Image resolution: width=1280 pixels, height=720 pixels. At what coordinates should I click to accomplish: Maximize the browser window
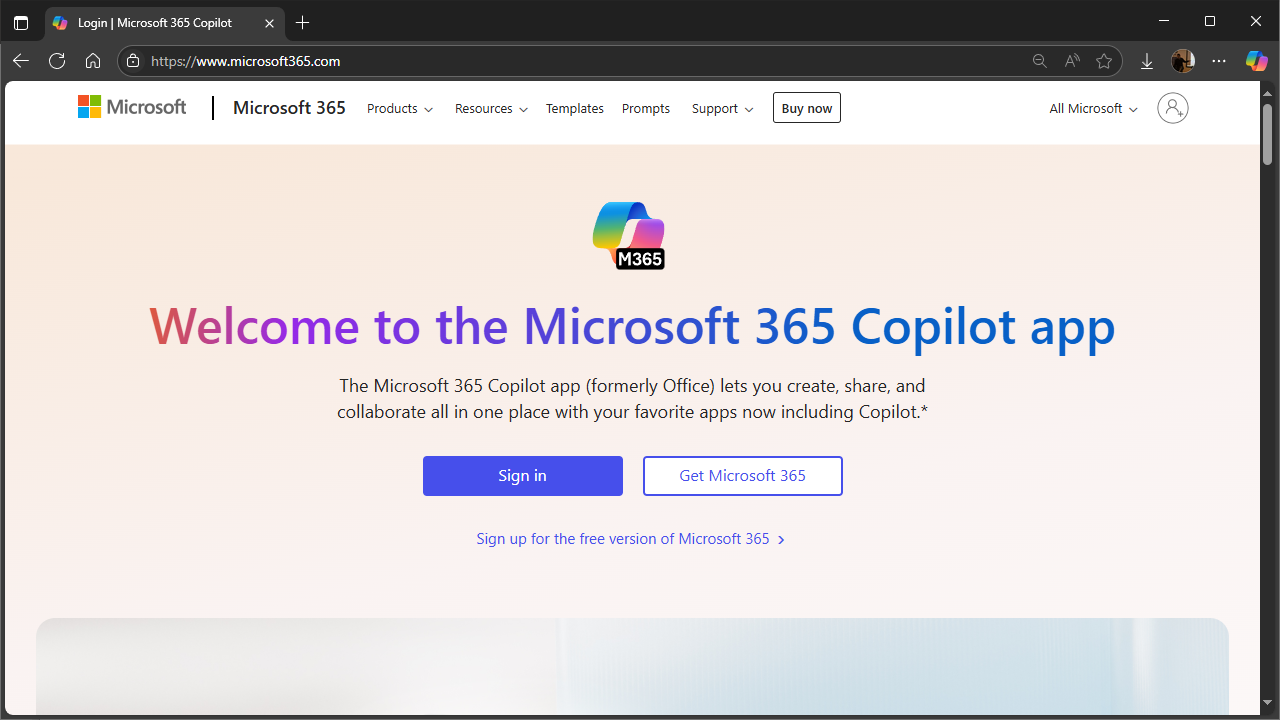pyautogui.click(x=1210, y=21)
